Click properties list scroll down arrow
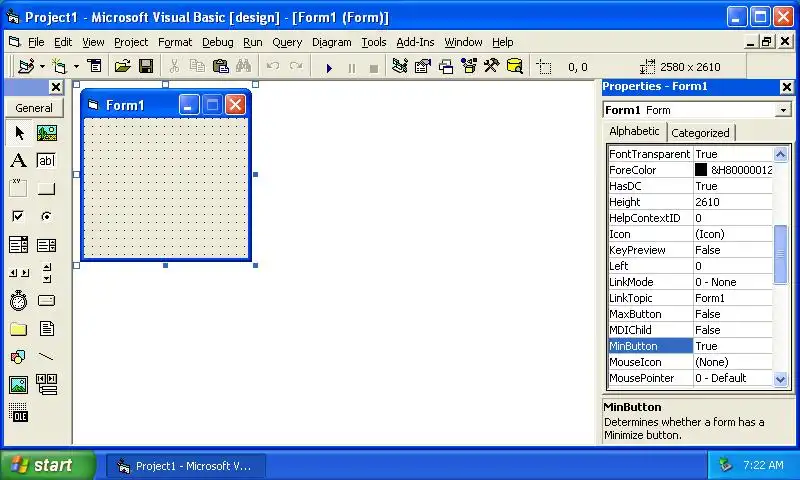800x480 pixels. click(x=781, y=378)
